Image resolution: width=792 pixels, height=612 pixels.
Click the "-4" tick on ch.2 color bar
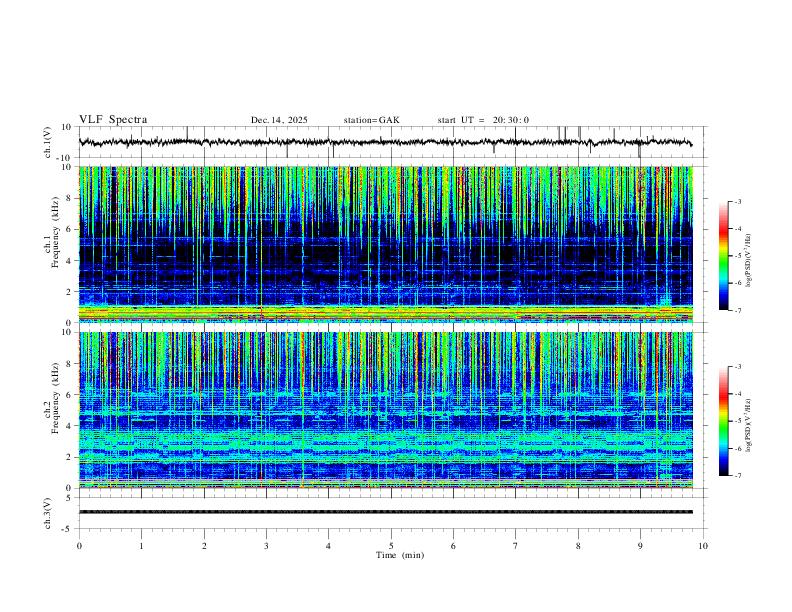(x=738, y=394)
